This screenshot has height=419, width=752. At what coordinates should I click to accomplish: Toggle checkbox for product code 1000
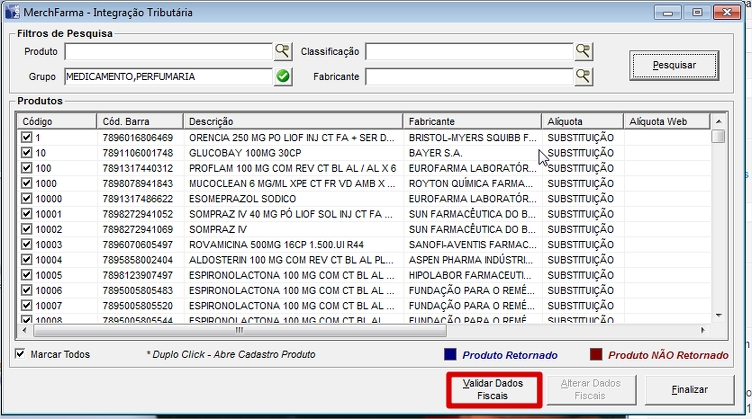pyautogui.click(x=27, y=183)
